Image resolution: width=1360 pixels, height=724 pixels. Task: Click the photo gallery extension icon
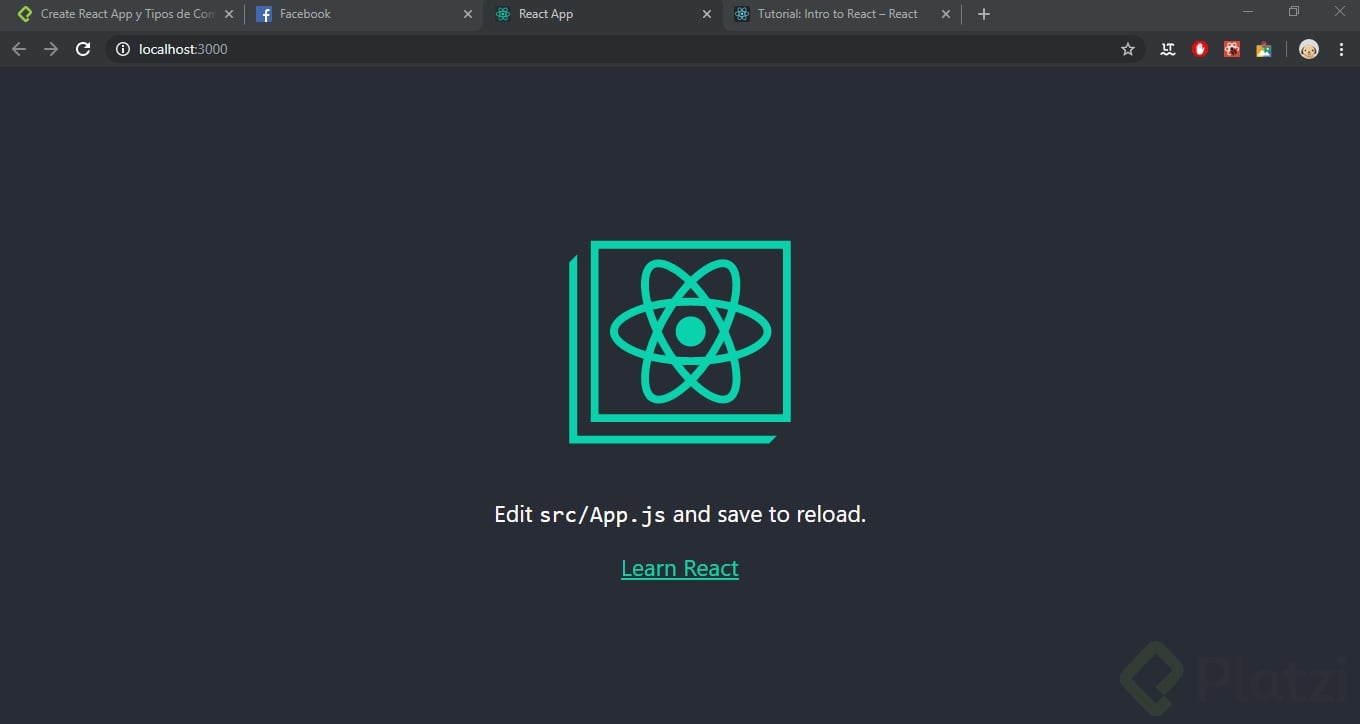click(x=1263, y=48)
